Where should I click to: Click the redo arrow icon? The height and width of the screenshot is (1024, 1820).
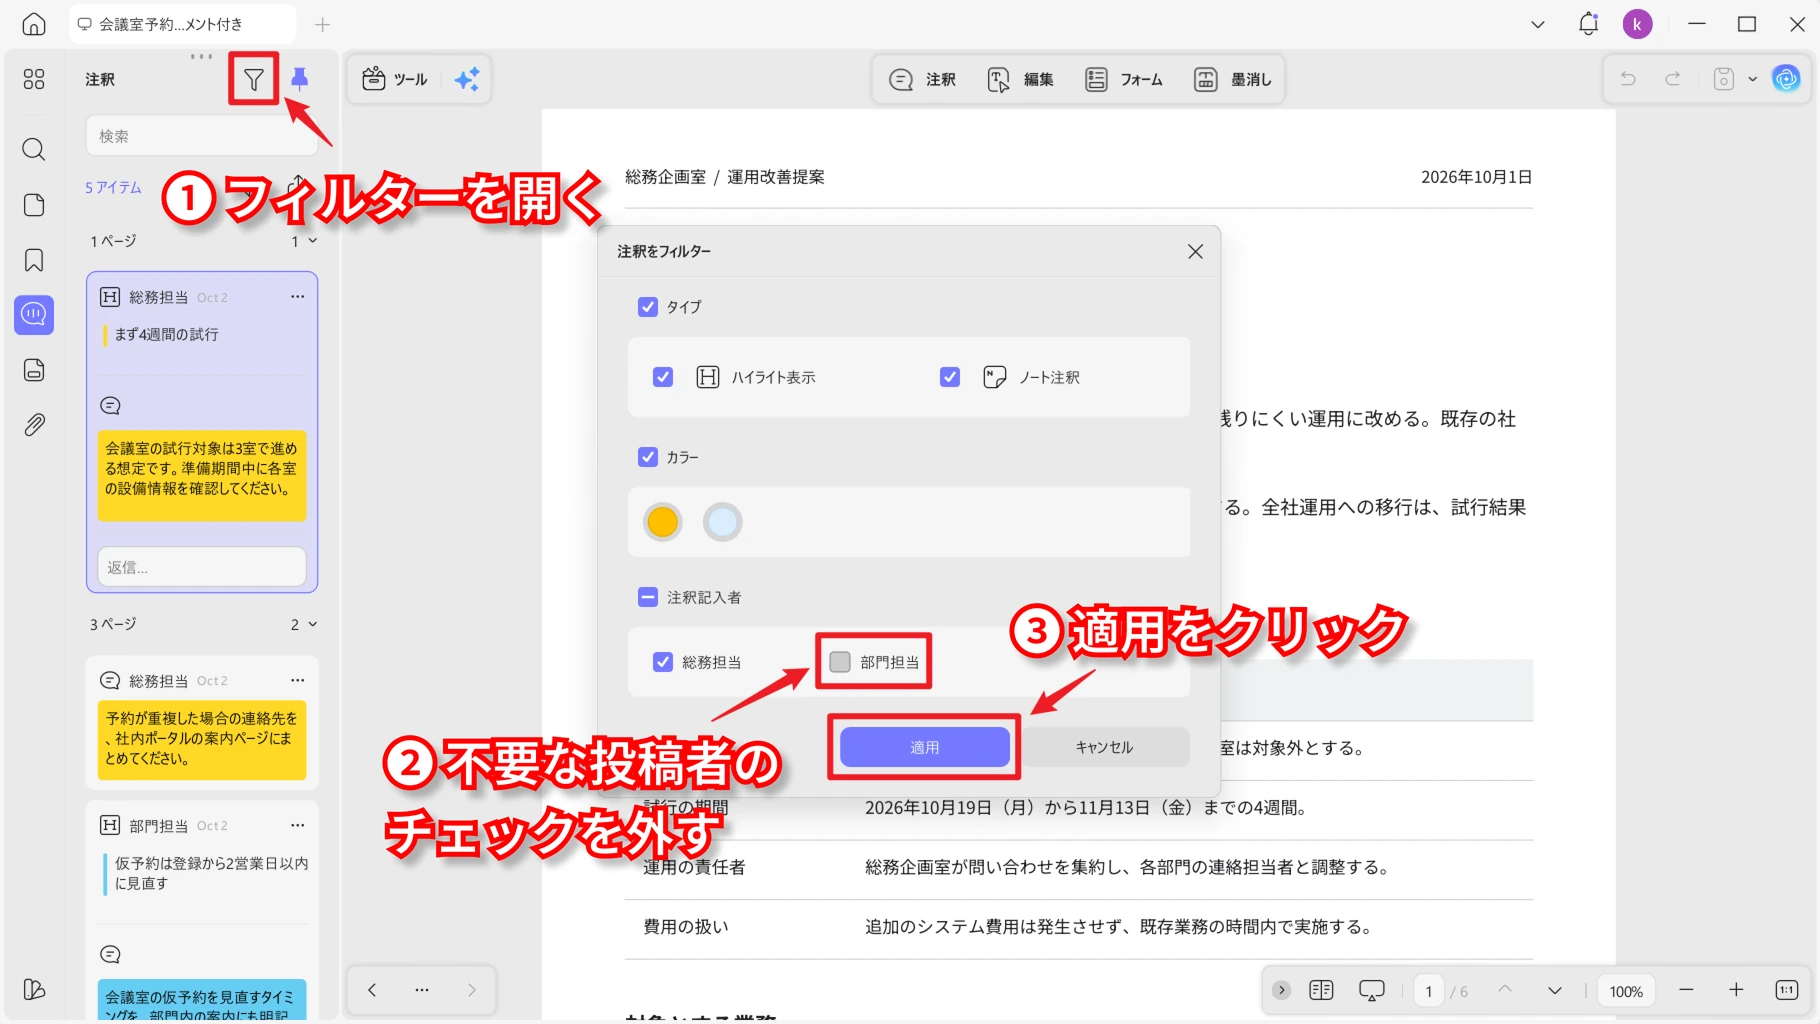click(1672, 79)
